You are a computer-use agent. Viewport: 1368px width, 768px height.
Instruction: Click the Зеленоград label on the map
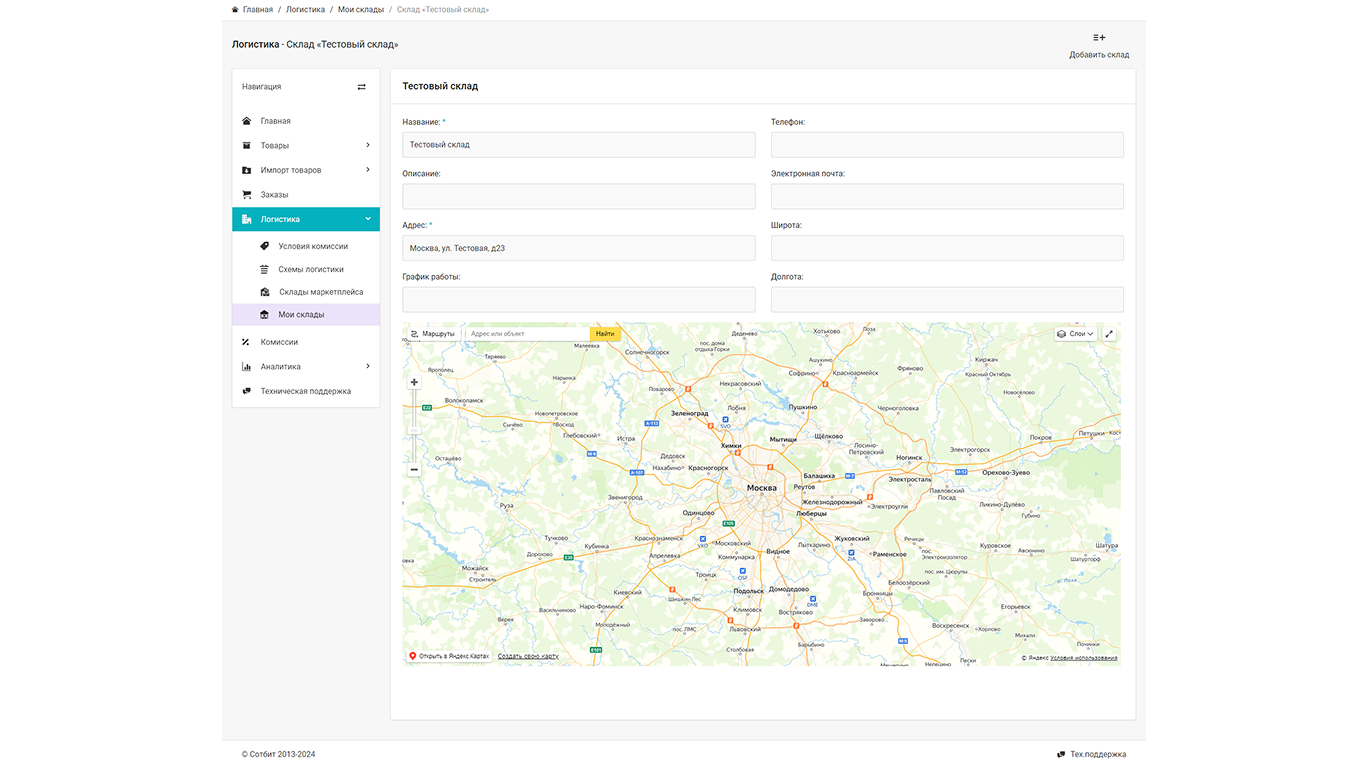tap(689, 413)
